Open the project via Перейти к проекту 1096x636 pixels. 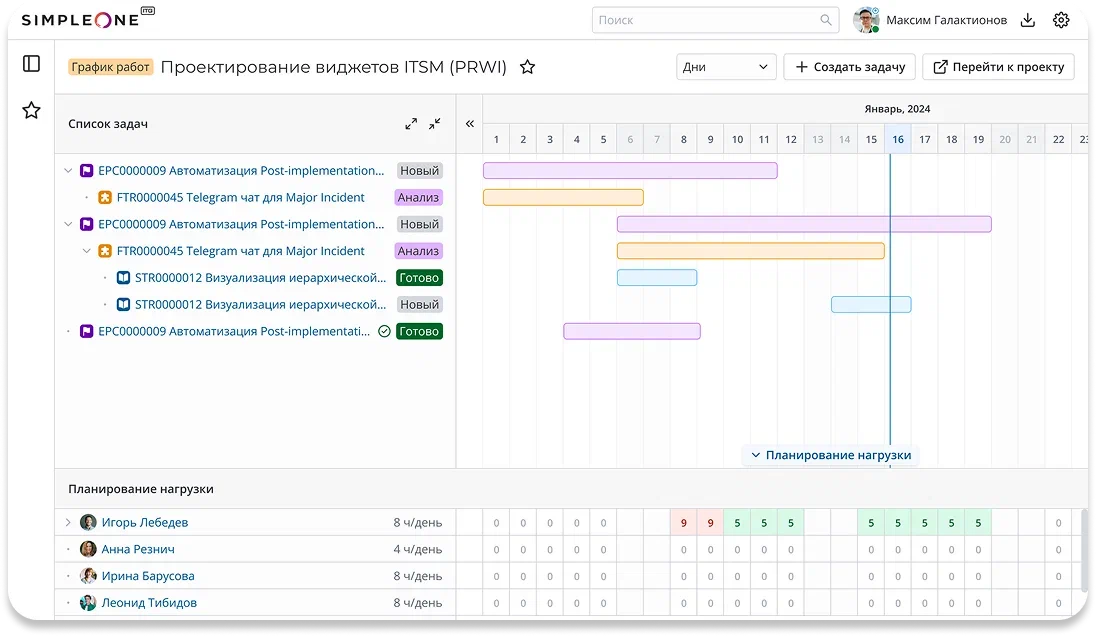(997, 66)
